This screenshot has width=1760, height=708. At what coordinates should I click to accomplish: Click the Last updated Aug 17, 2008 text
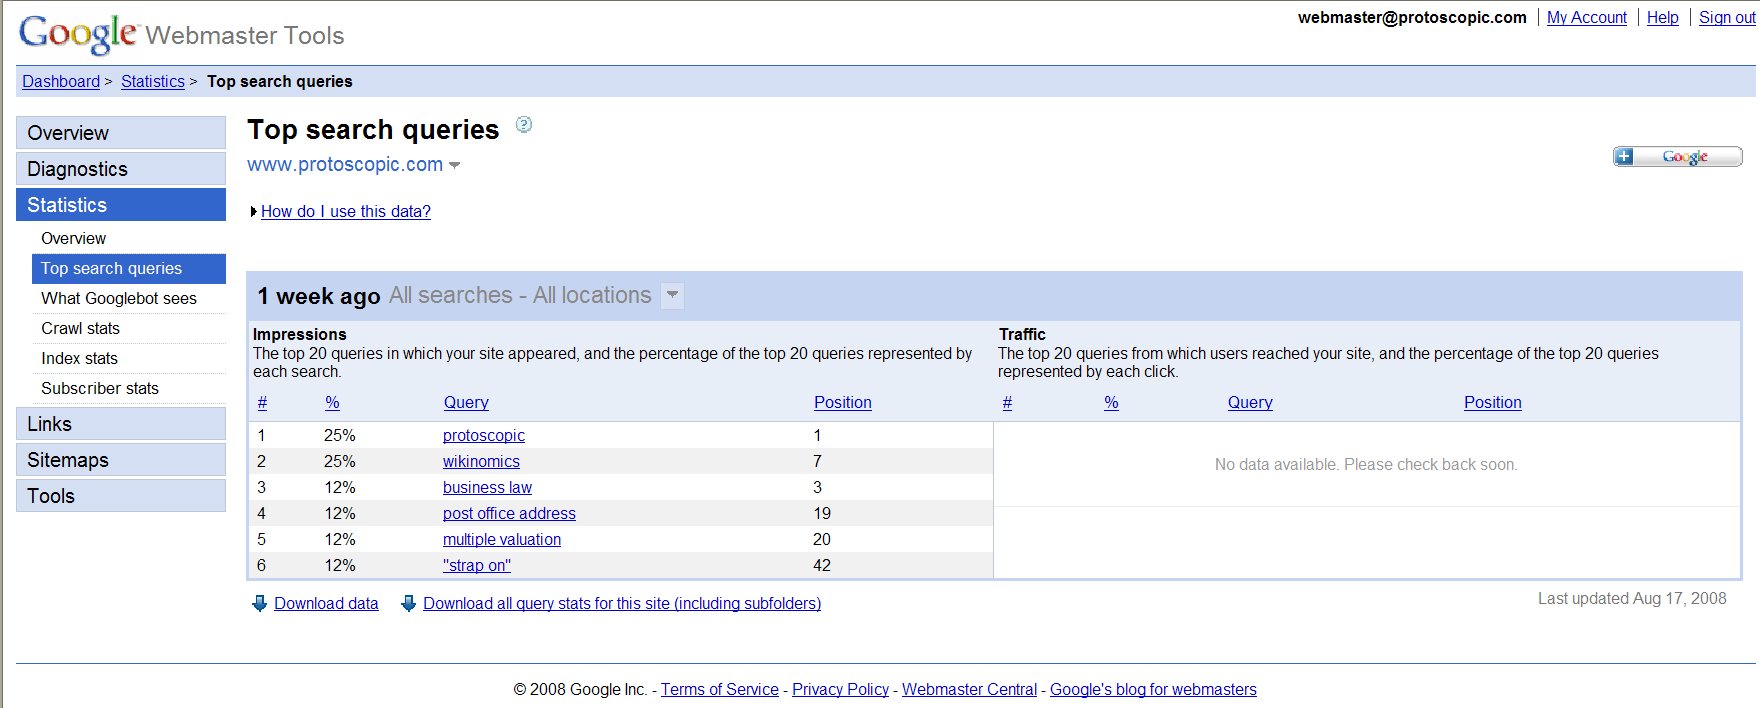pyautogui.click(x=1632, y=598)
